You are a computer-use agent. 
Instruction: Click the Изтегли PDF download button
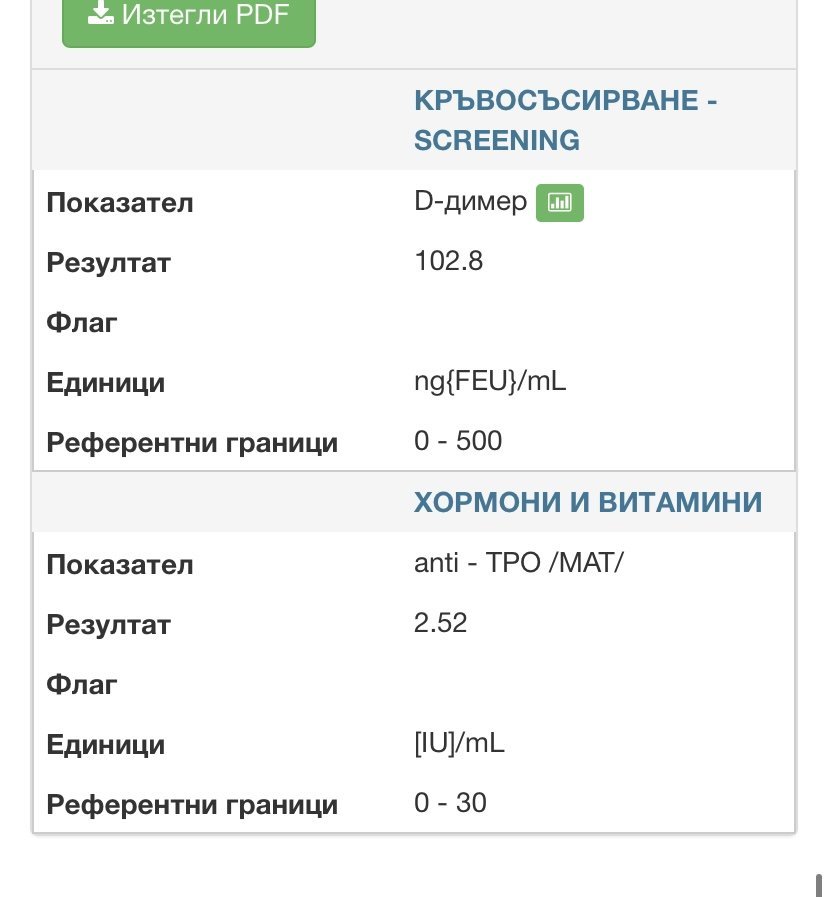(189, 17)
